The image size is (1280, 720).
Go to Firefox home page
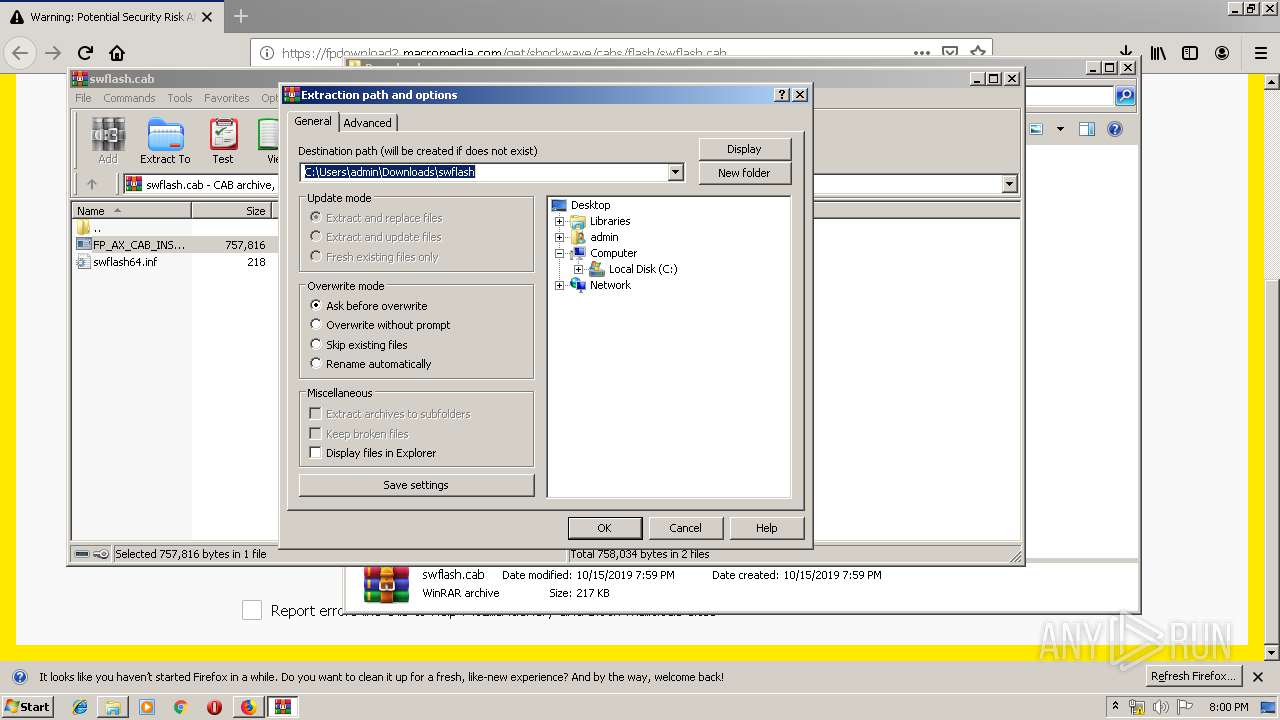[x=117, y=53]
